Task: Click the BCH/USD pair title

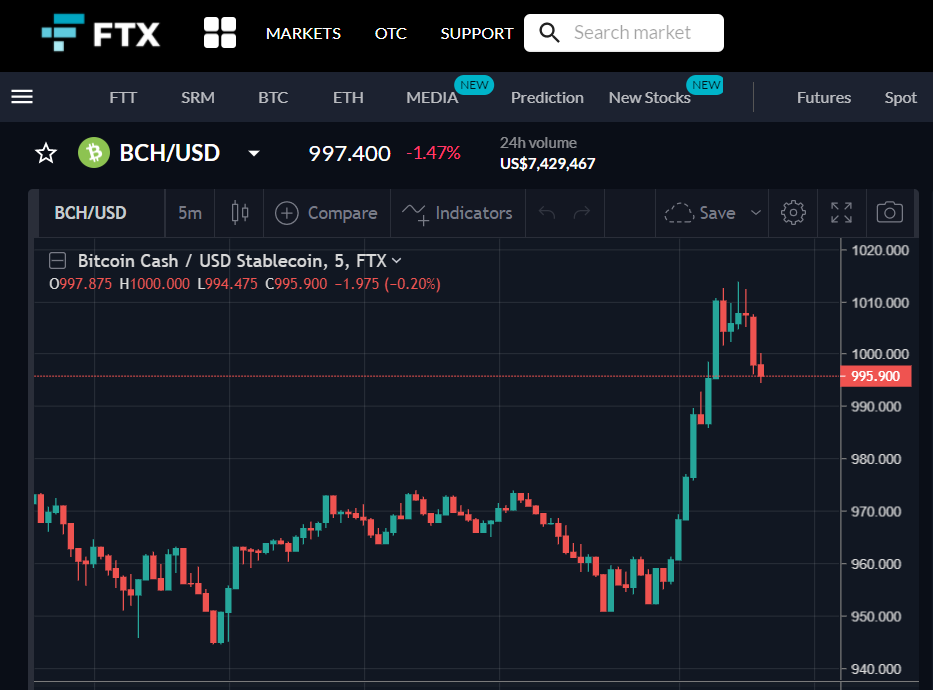Action: 170,153
